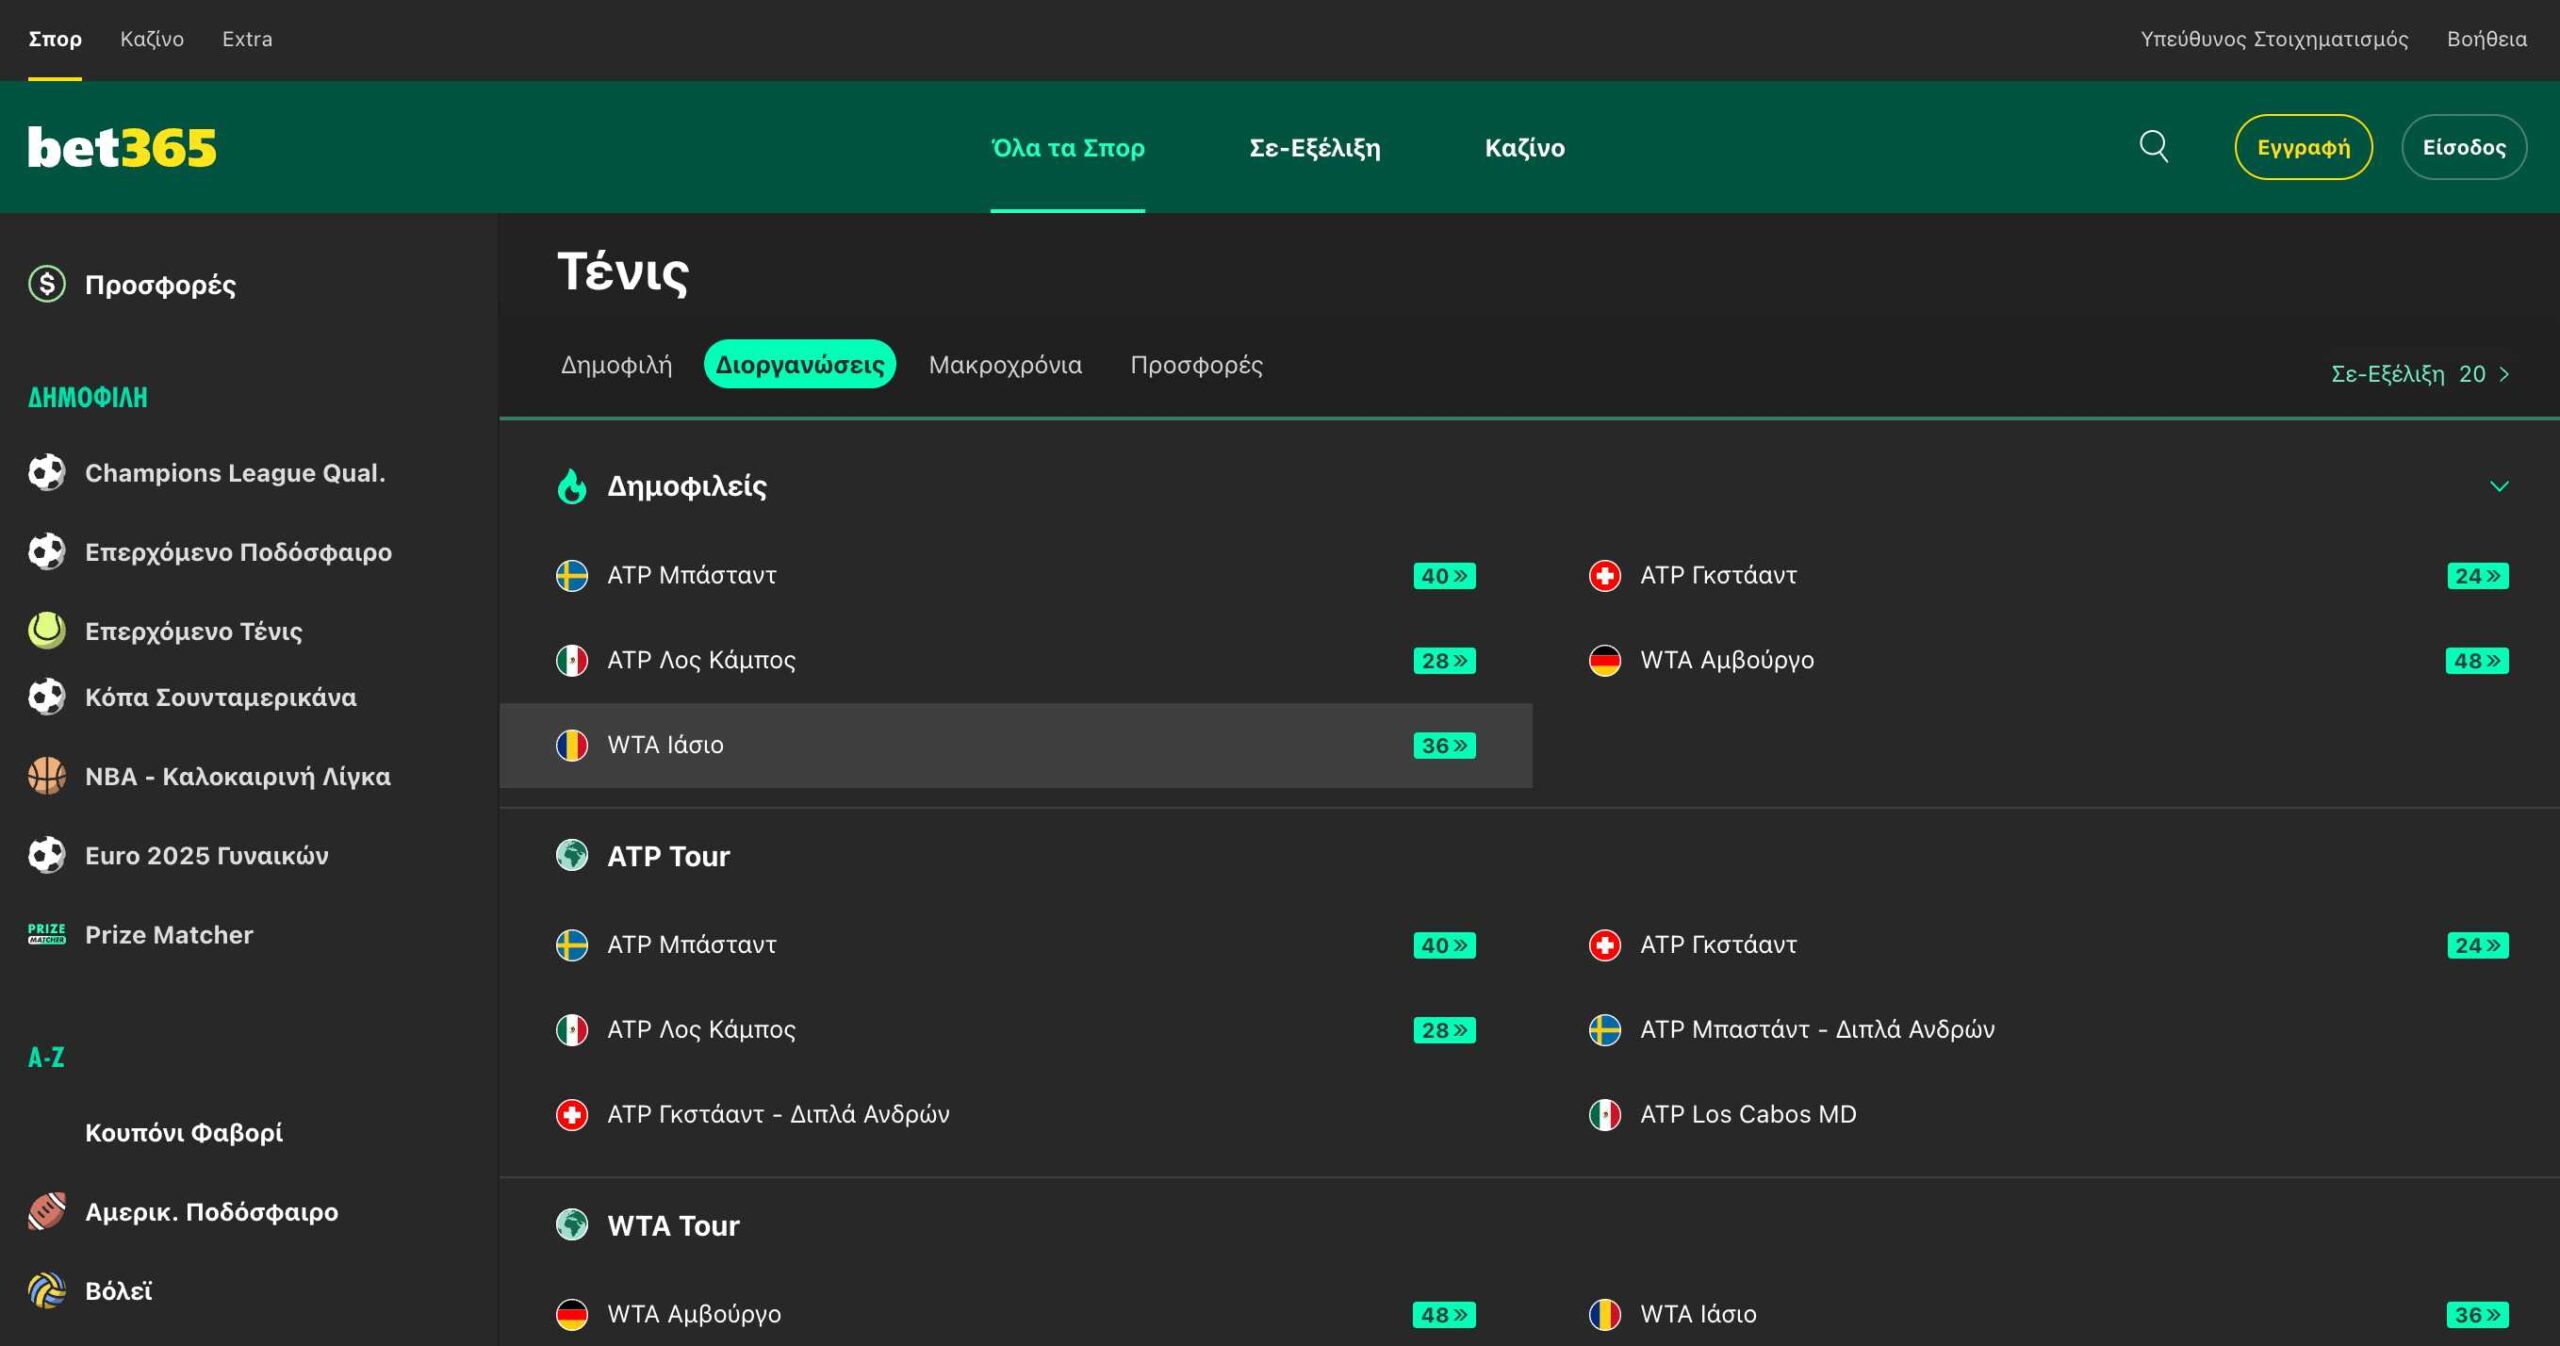Open 48 badge for WTA Αμβούργο under WTA Tour
The image size is (2560, 1346).
(x=1444, y=1315)
